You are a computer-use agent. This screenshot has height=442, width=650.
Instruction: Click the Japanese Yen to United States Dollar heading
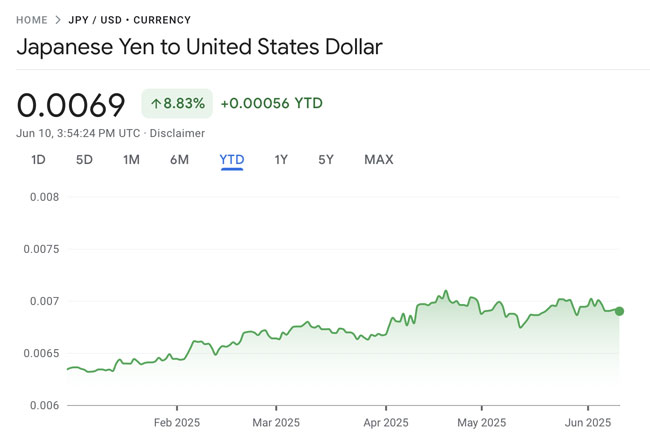199,47
